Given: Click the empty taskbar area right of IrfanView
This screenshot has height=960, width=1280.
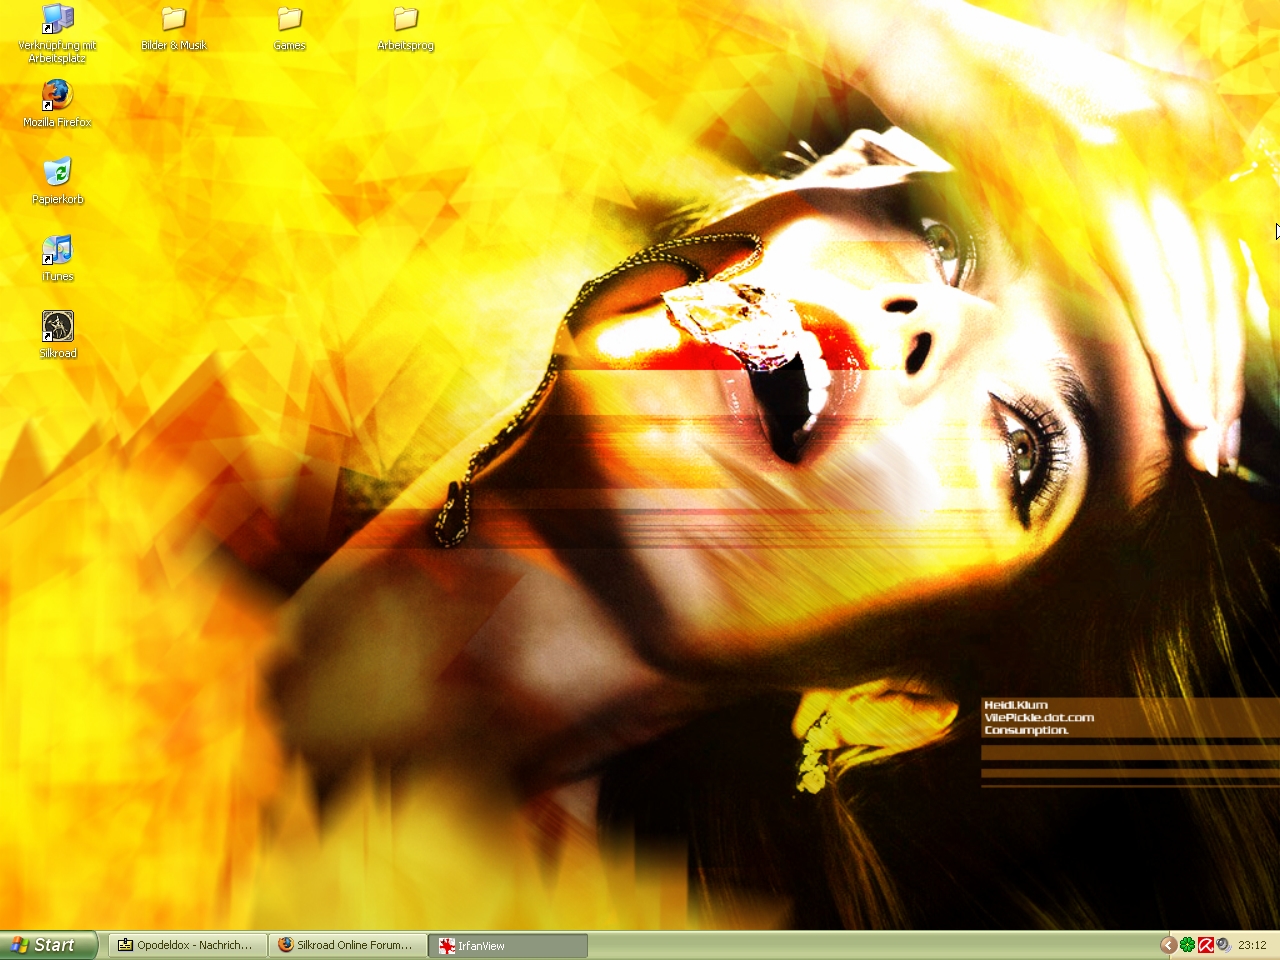Looking at the screenshot, I should [870, 945].
